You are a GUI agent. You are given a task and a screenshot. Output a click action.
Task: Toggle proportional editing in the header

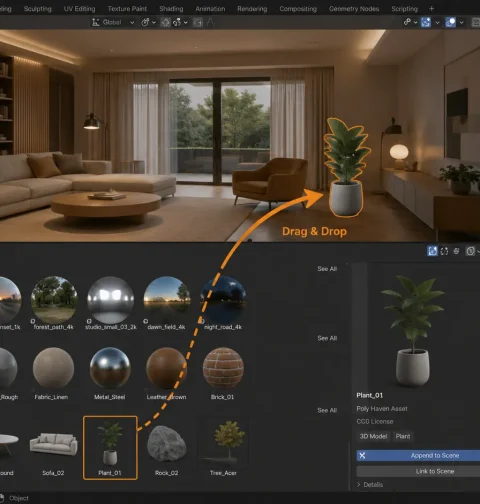198,22
